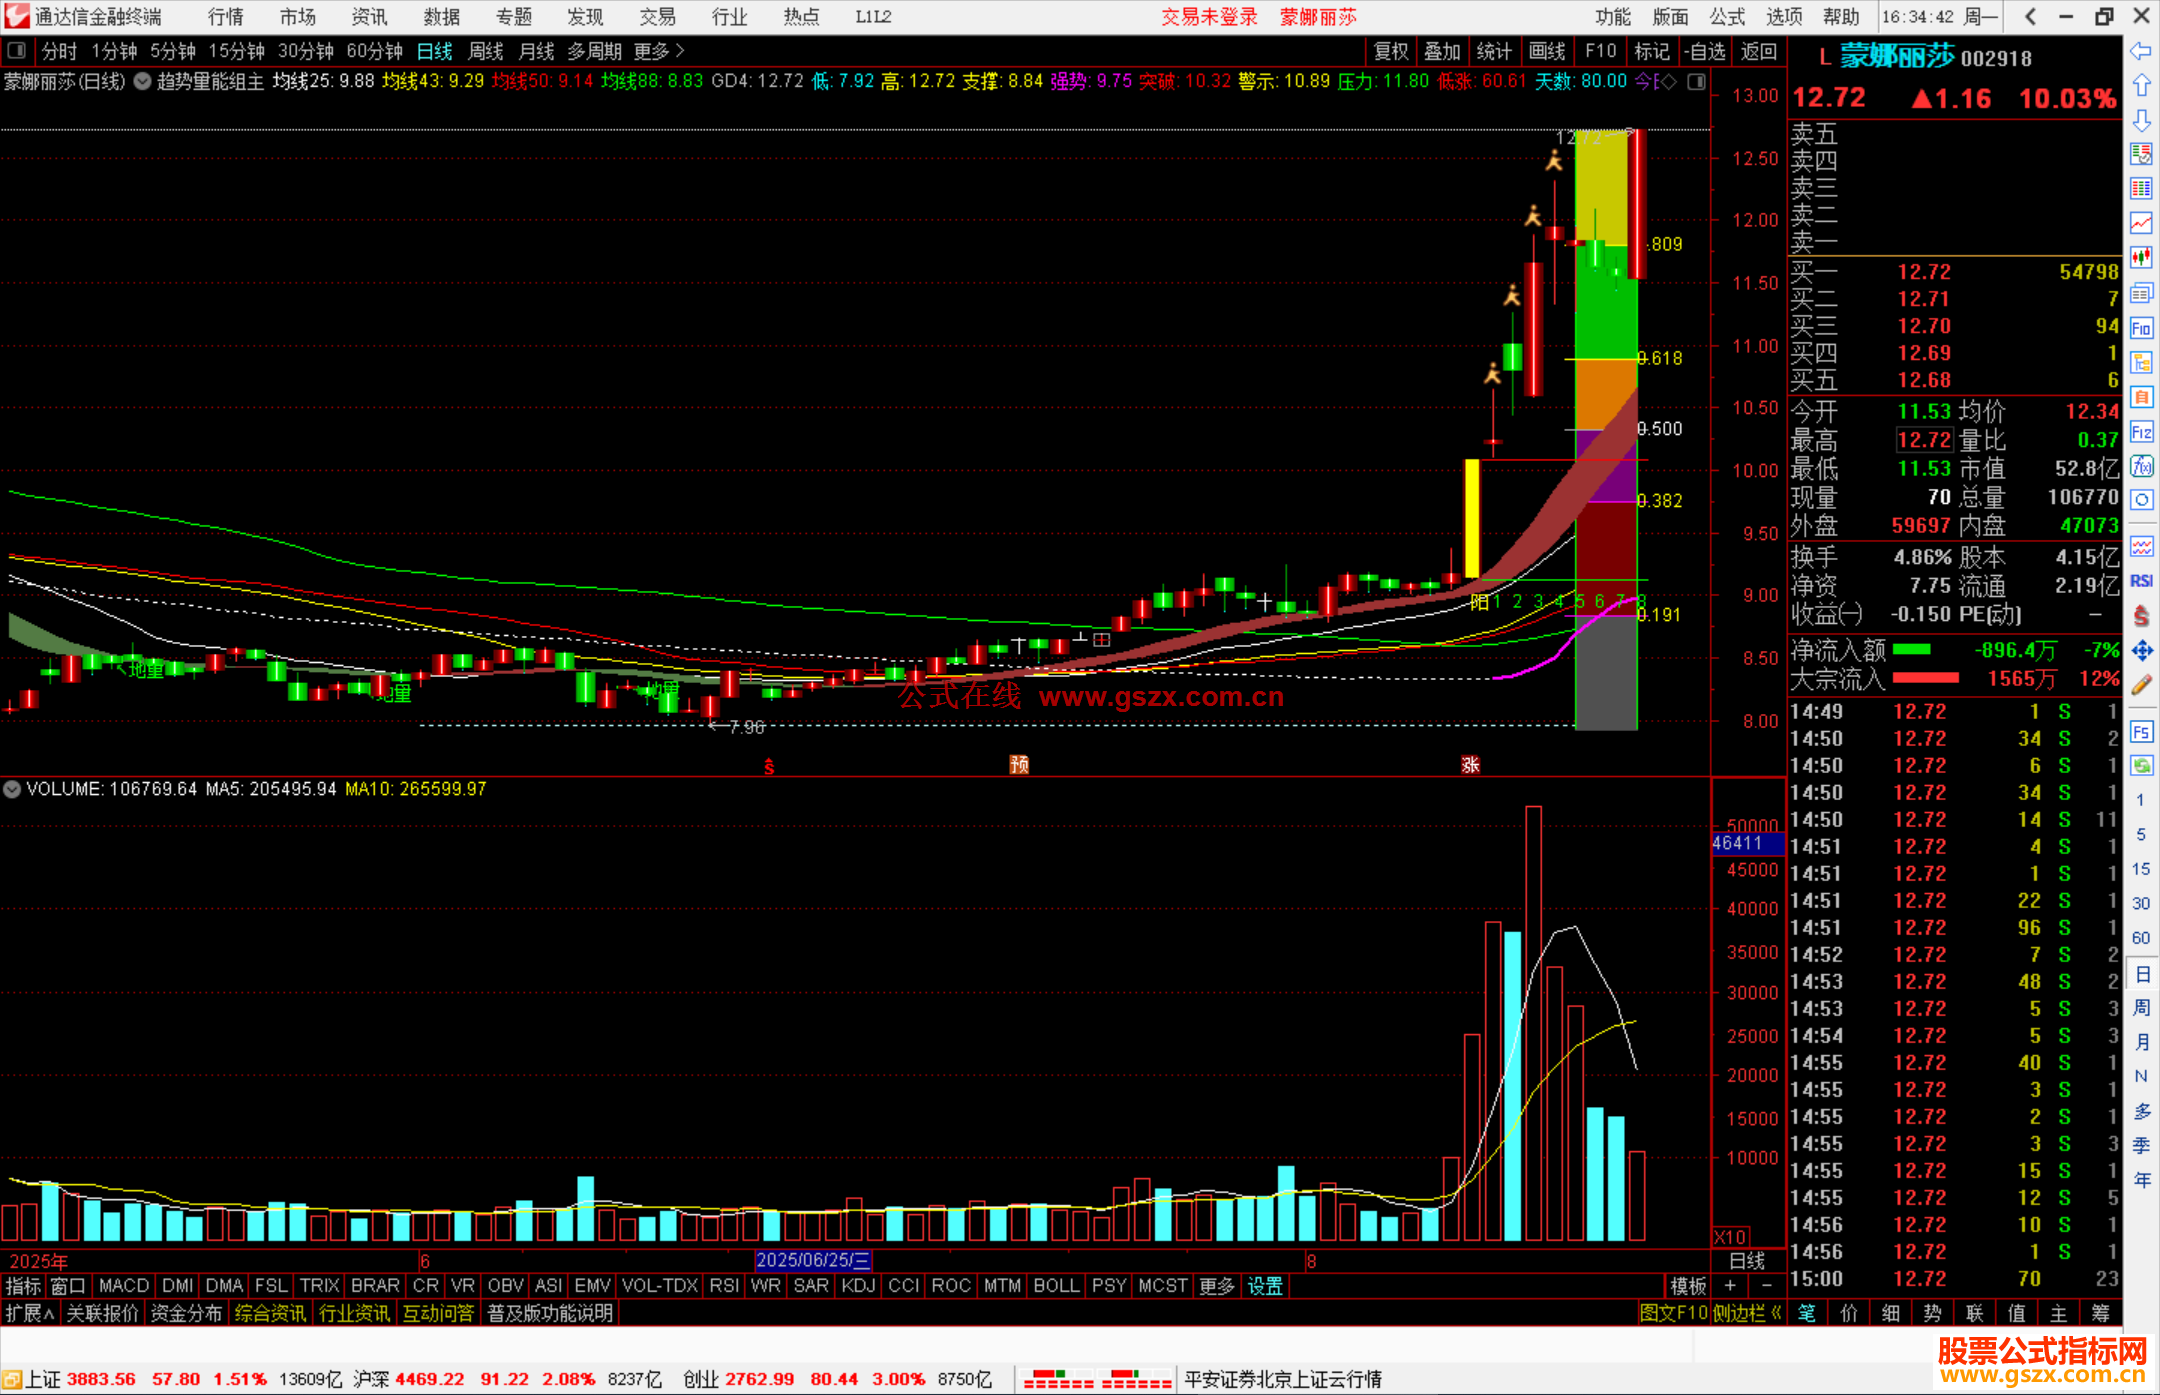Click the X10 volume scale toggle
Screen dimensions: 2160x1395
[1730, 1237]
